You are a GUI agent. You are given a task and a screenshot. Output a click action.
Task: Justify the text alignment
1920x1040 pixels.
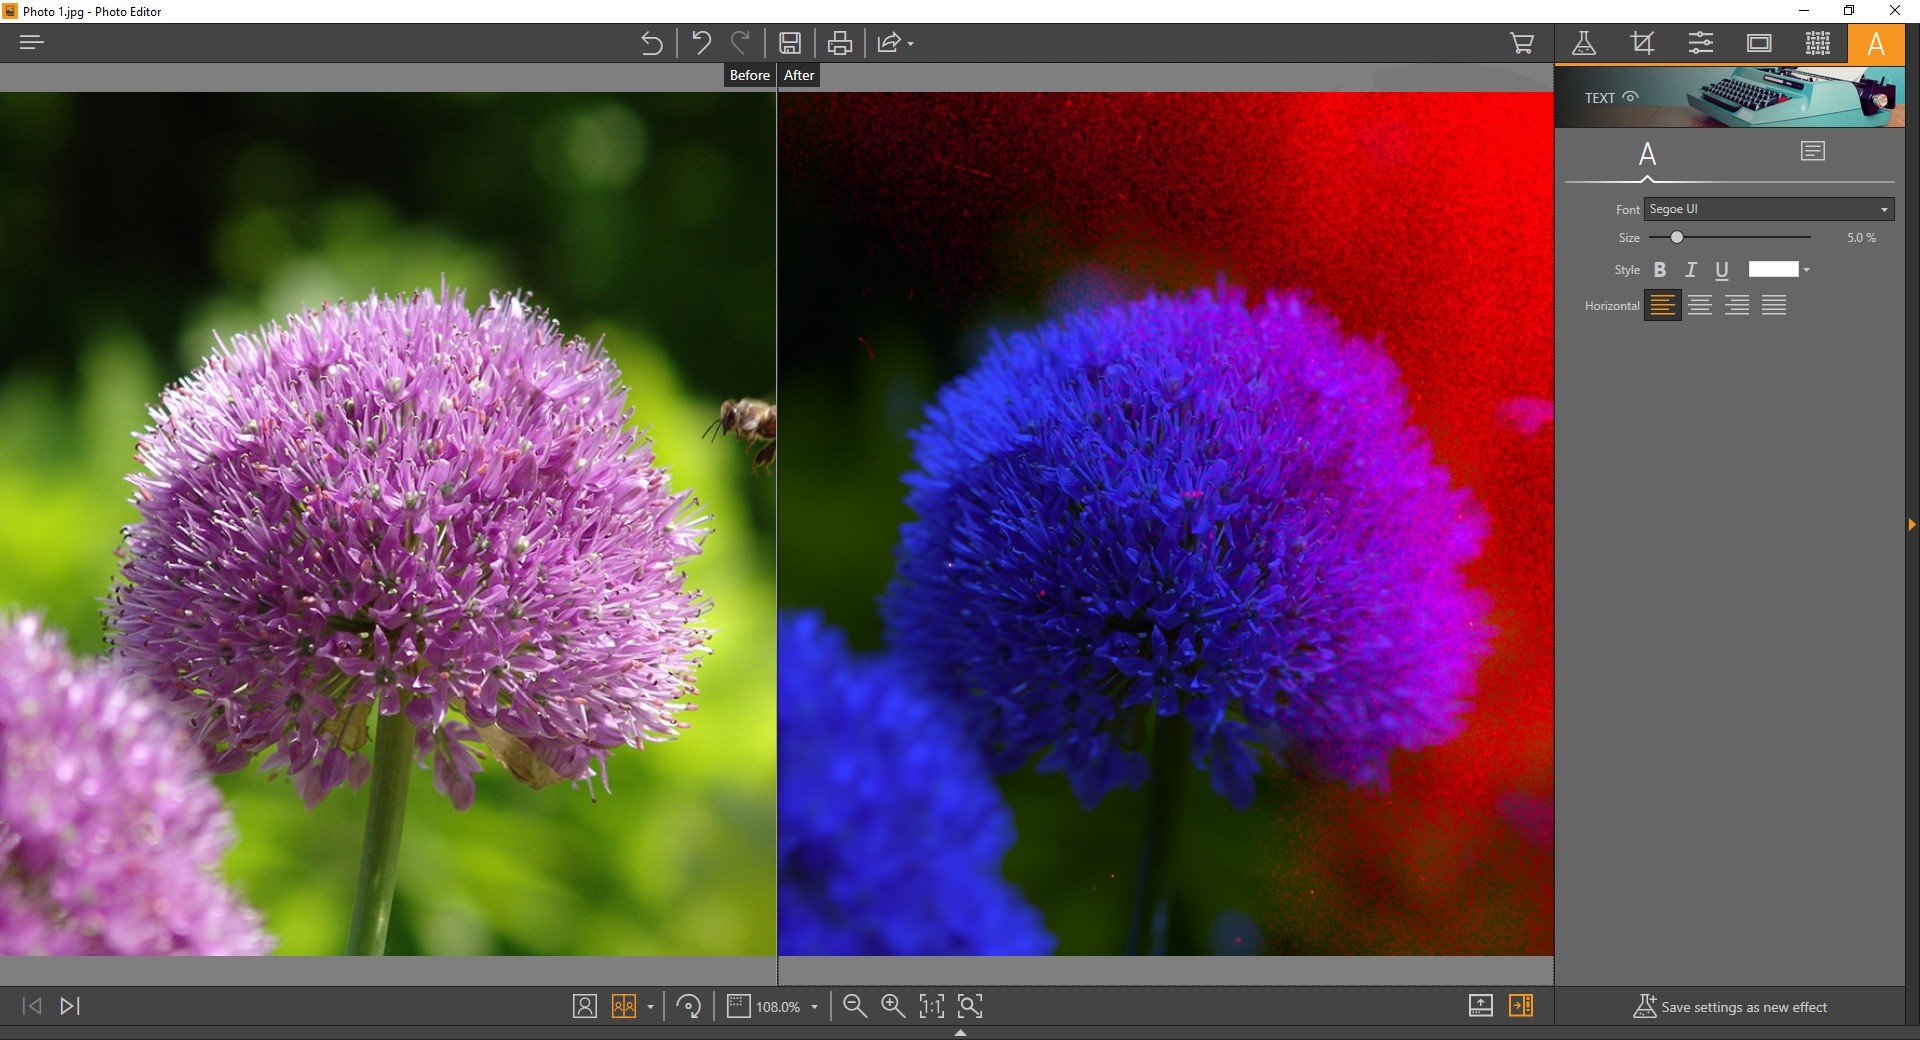point(1774,305)
